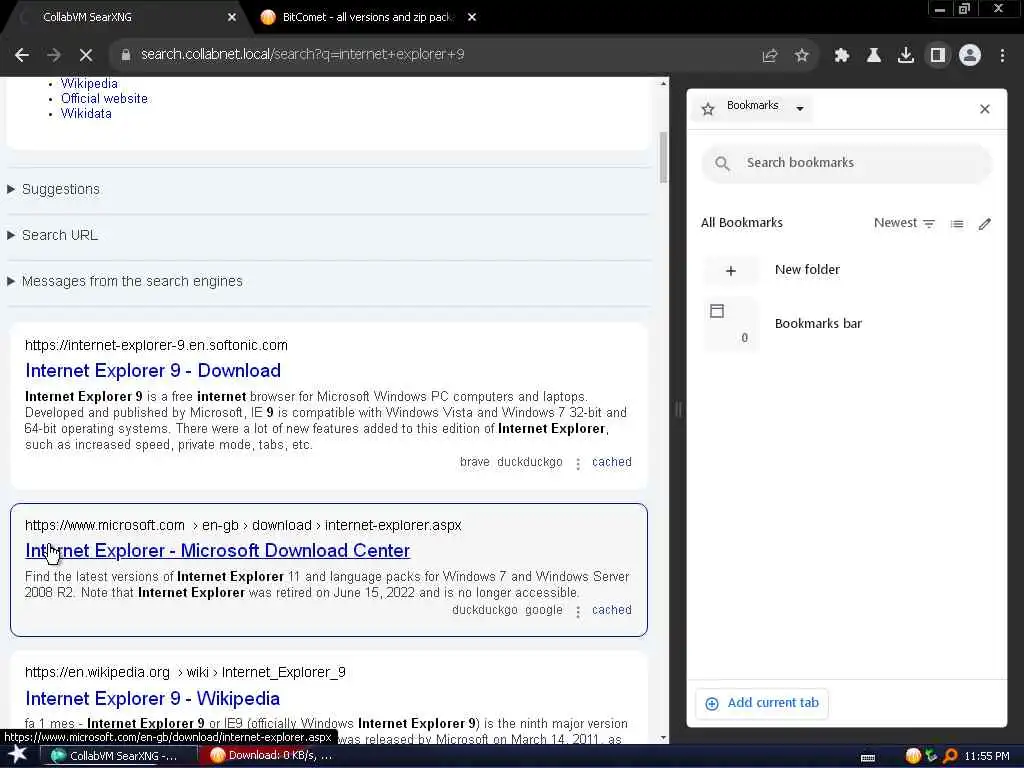Open the profile avatar menu
1024x768 pixels.
[x=970, y=56]
